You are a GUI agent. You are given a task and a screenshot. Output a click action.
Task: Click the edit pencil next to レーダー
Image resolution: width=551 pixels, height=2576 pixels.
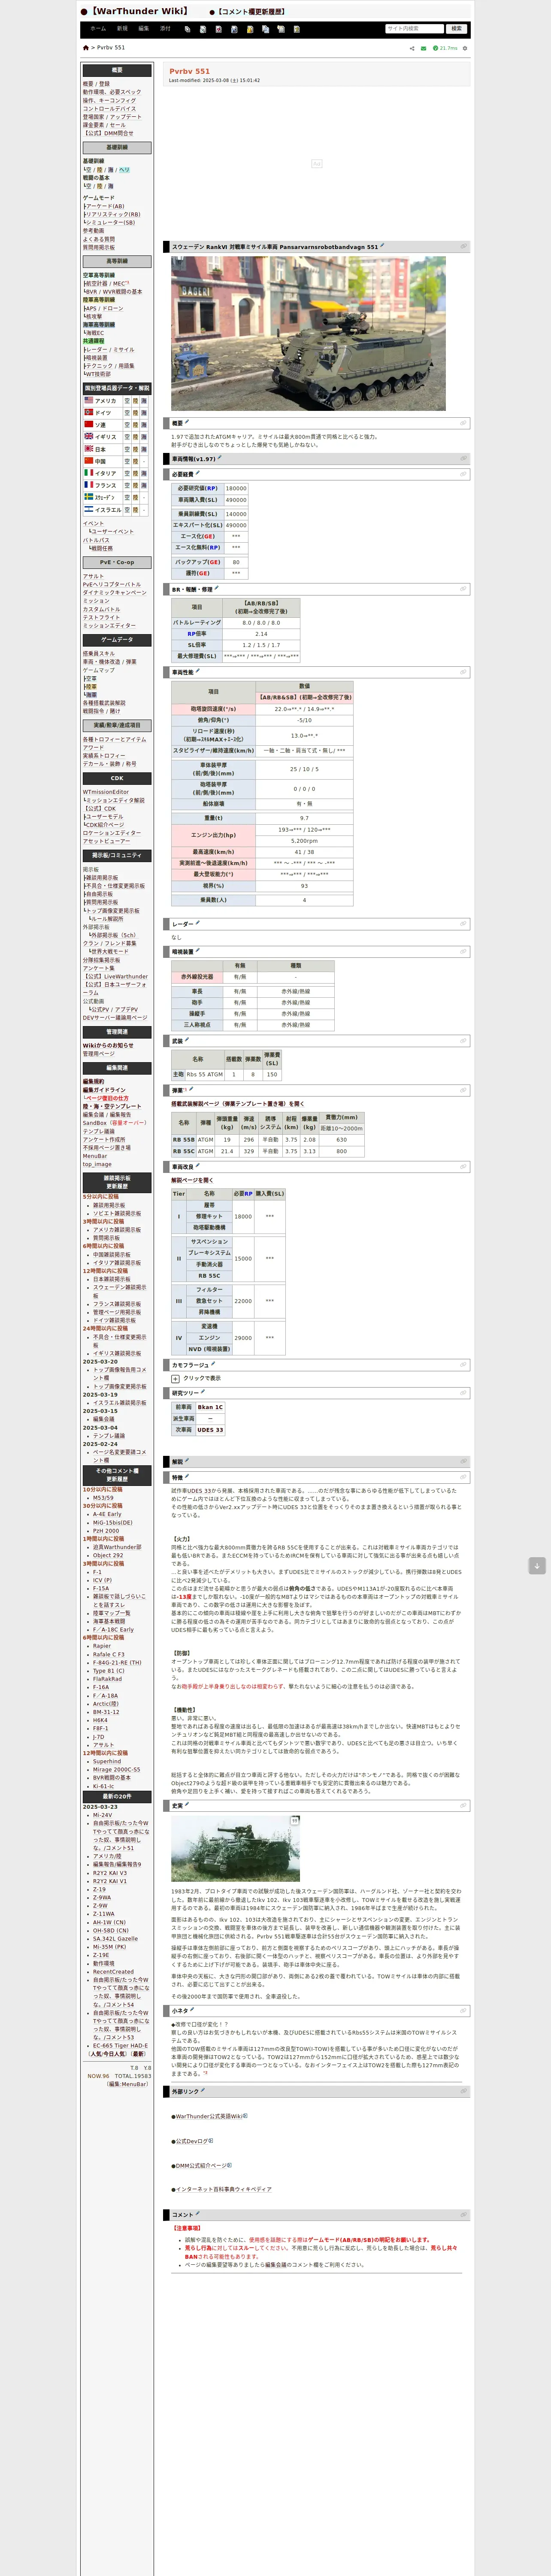198,923
